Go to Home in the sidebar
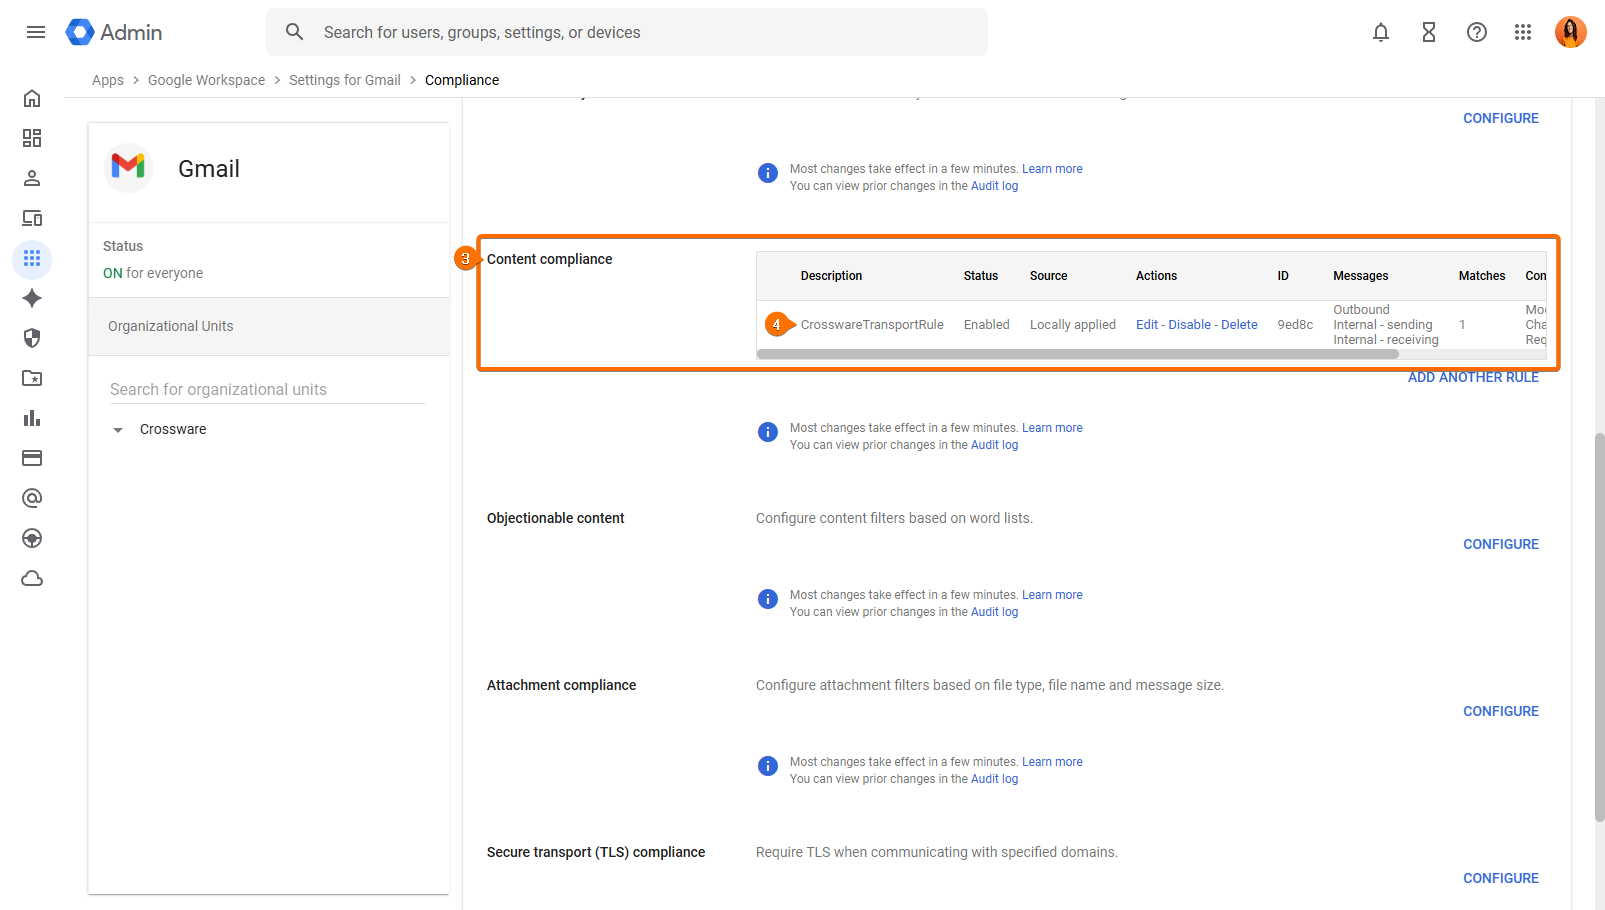This screenshot has height=910, width=1605. coord(32,98)
